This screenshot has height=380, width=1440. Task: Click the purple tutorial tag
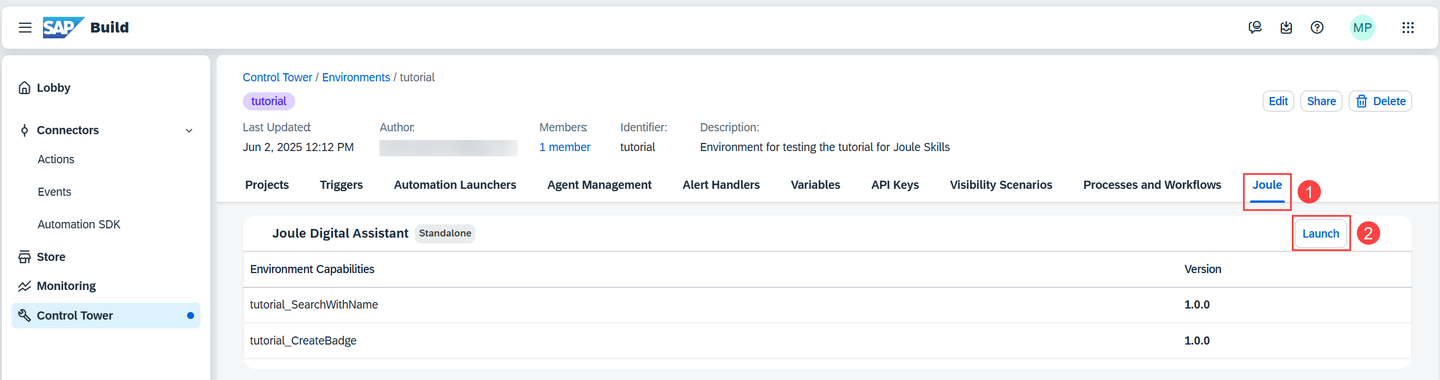click(269, 101)
